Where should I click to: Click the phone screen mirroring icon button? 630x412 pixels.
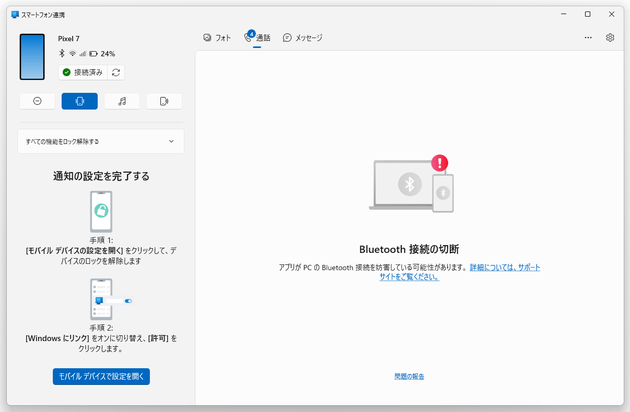coord(164,101)
